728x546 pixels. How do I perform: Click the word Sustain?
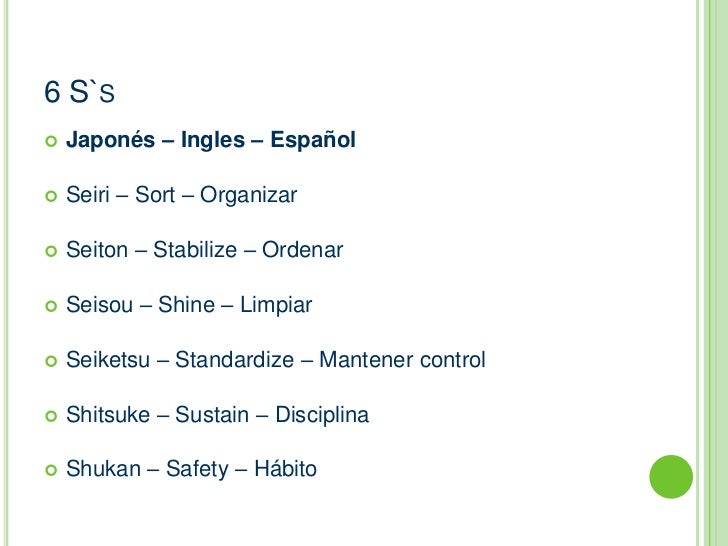tap(212, 414)
